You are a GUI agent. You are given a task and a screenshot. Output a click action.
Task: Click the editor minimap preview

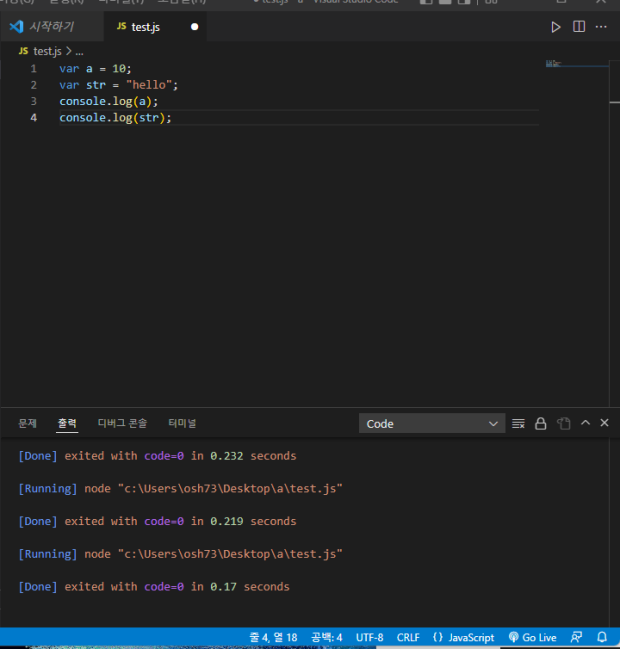(577, 64)
